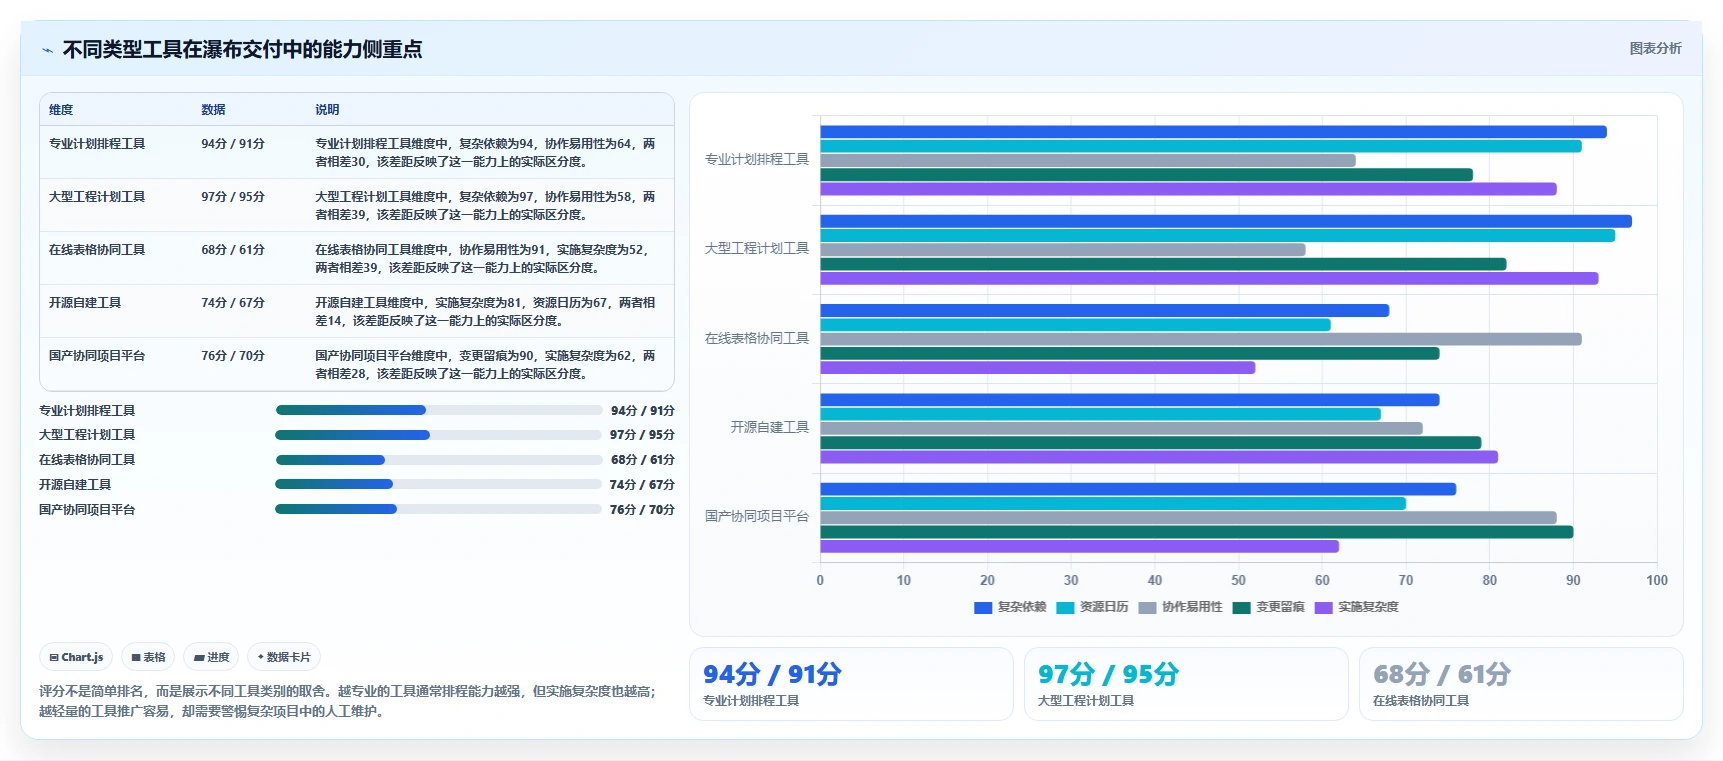Select the 进度 tag chip
The height and width of the screenshot is (761, 1723).
[x=211, y=657]
